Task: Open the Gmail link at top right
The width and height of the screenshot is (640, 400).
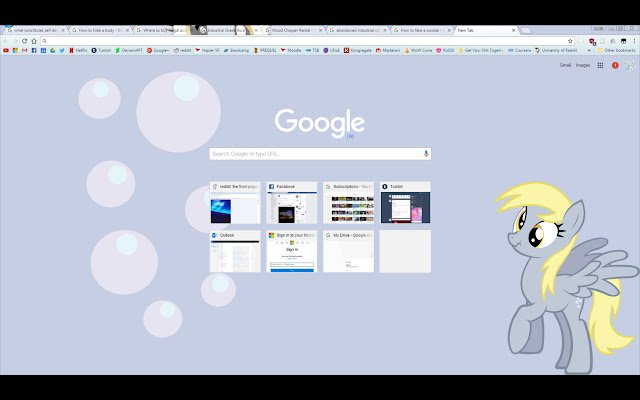Action: click(x=565, y=65)
